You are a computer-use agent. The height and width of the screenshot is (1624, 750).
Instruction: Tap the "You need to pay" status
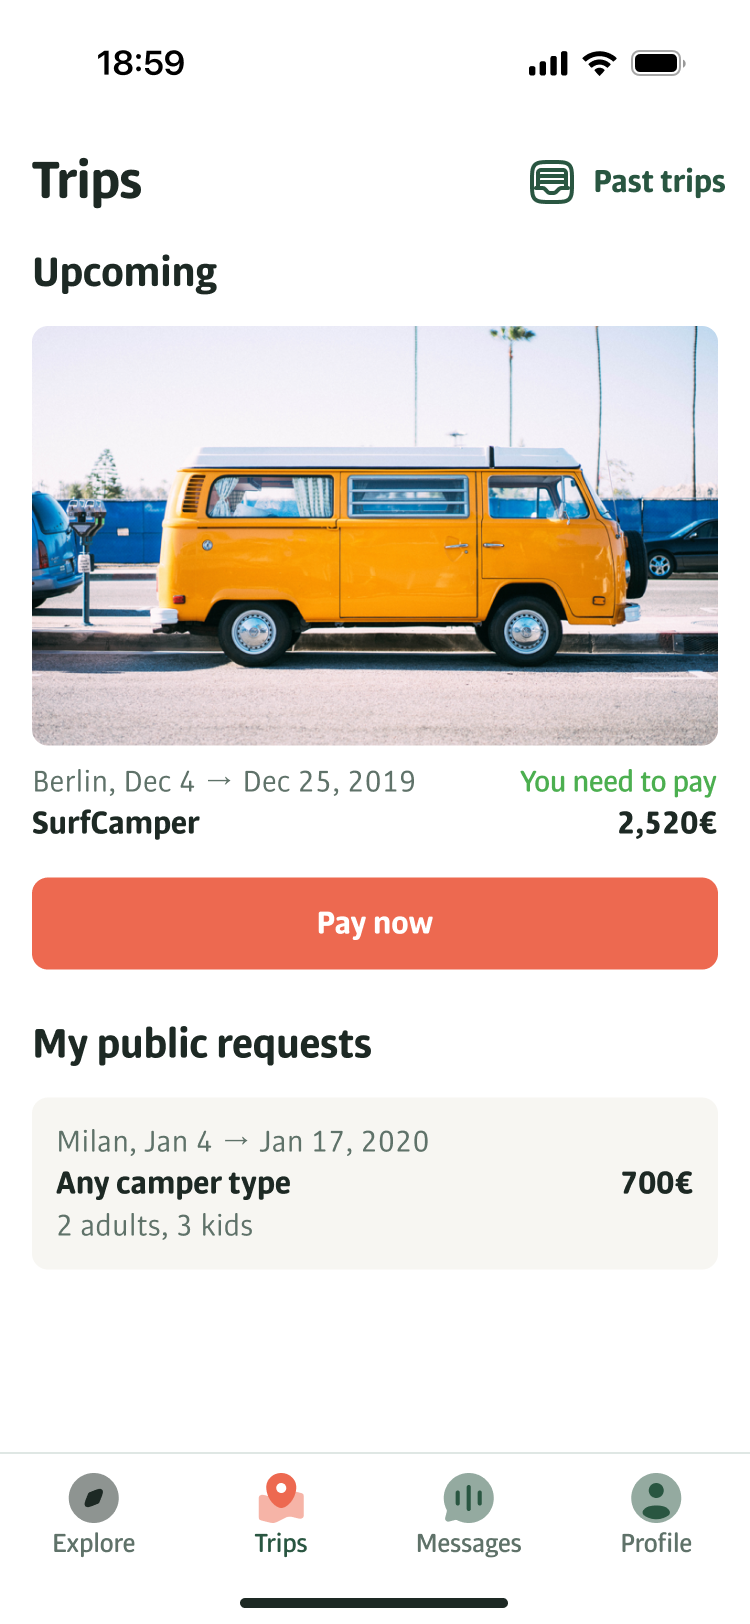tap(618, 782)
